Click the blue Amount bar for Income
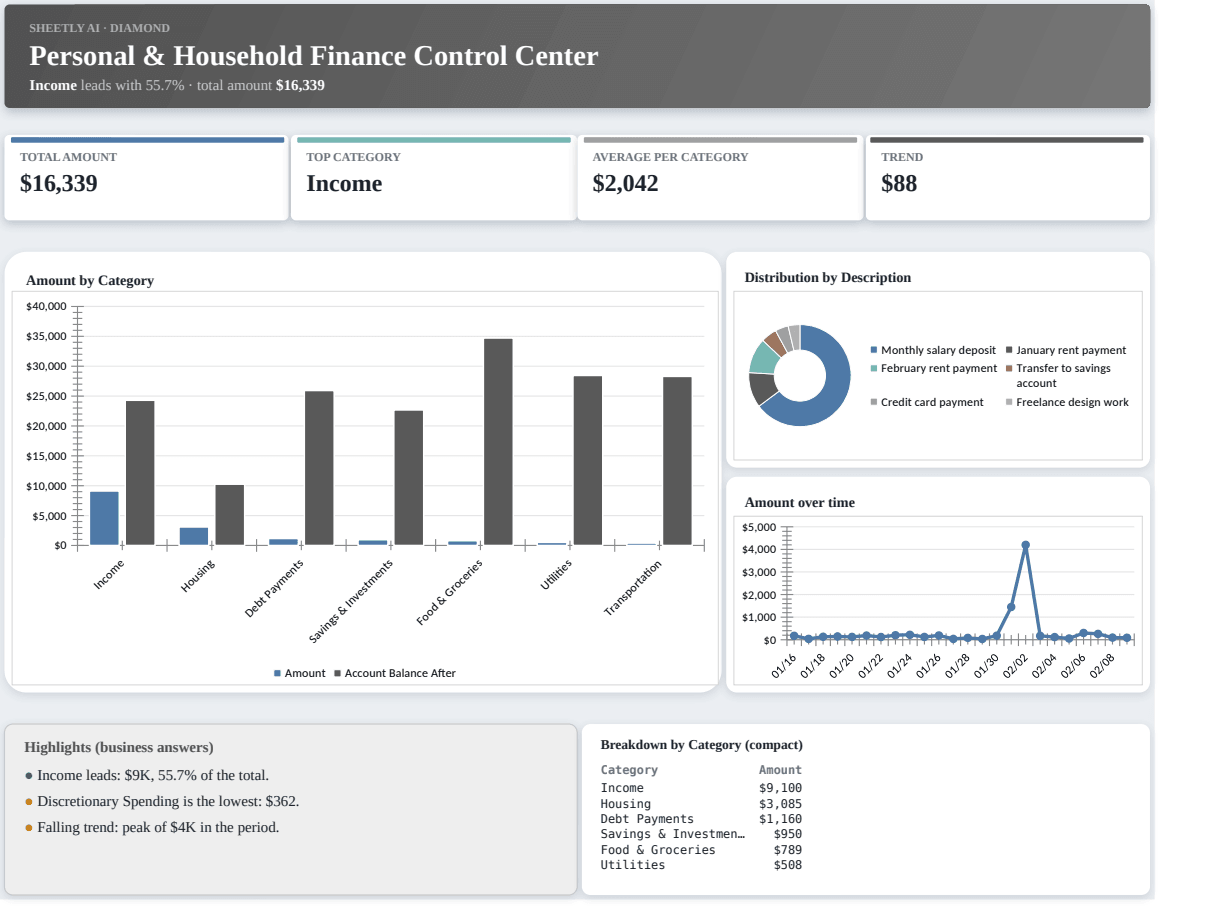Screen dimensions: 1227x922 click(x=104, y=518)
